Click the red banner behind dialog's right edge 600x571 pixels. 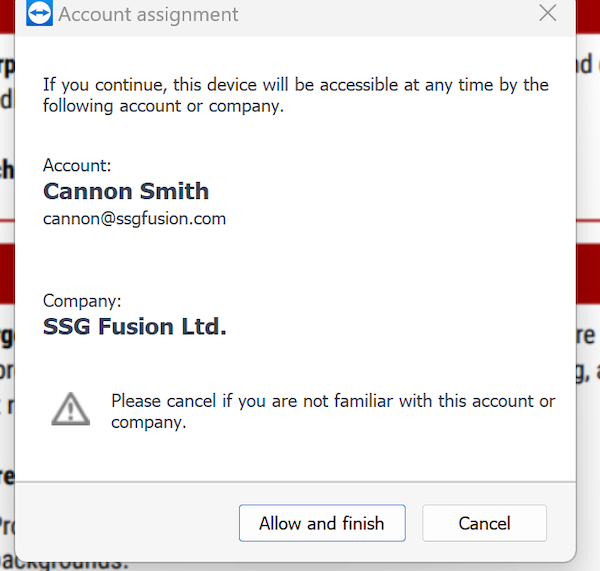pyautogui.click(x=588, y=274)
